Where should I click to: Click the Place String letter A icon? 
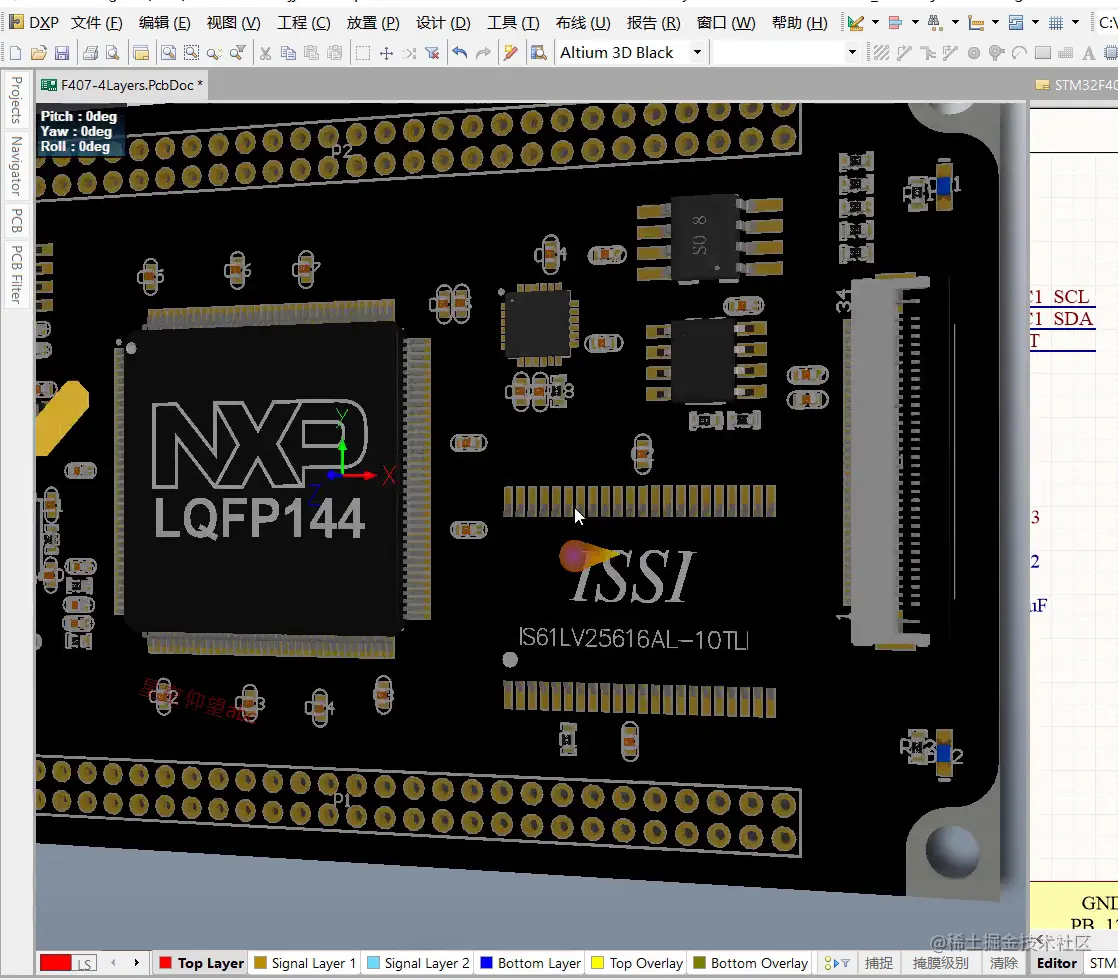1088,53
